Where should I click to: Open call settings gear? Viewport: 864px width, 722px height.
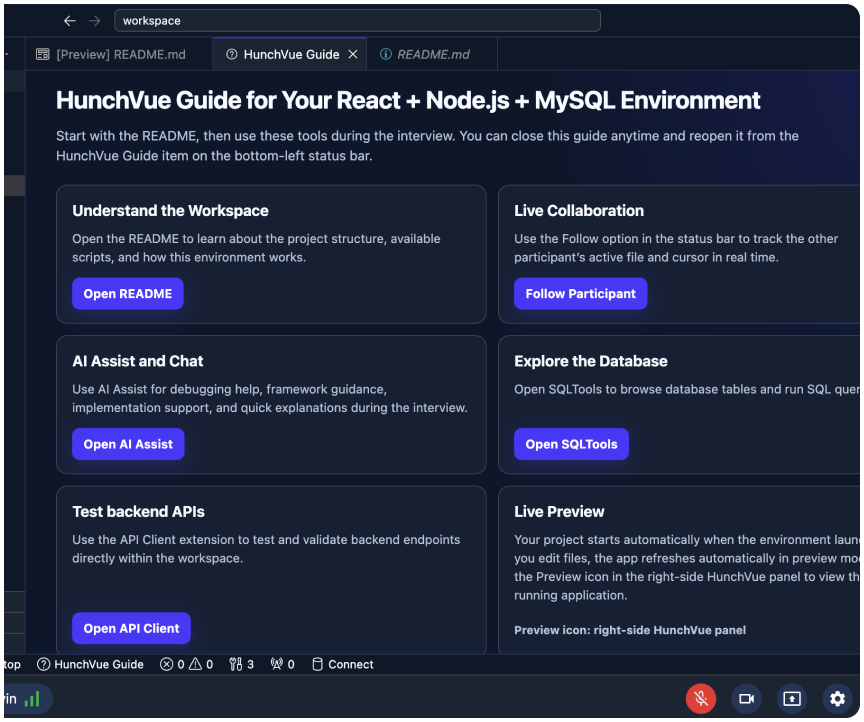click(838, 699)
